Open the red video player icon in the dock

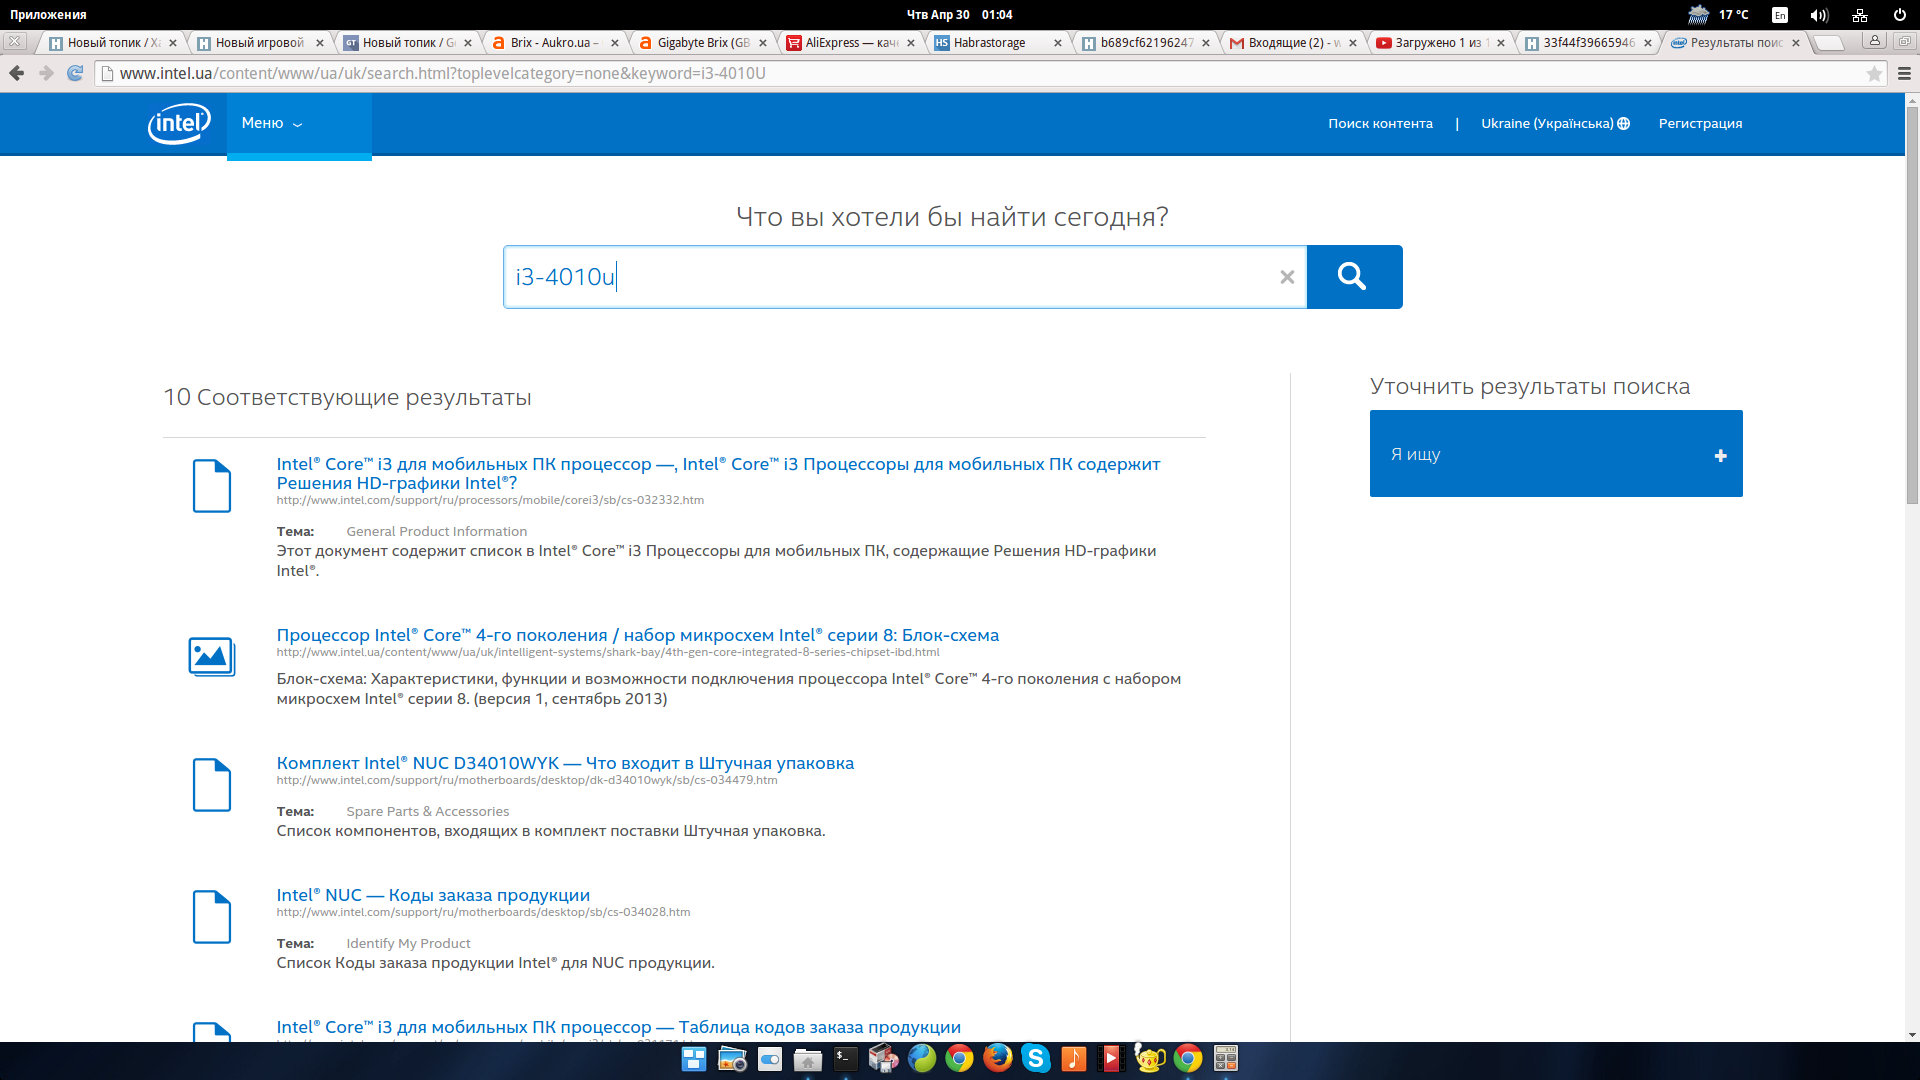pos(1111,1058)
